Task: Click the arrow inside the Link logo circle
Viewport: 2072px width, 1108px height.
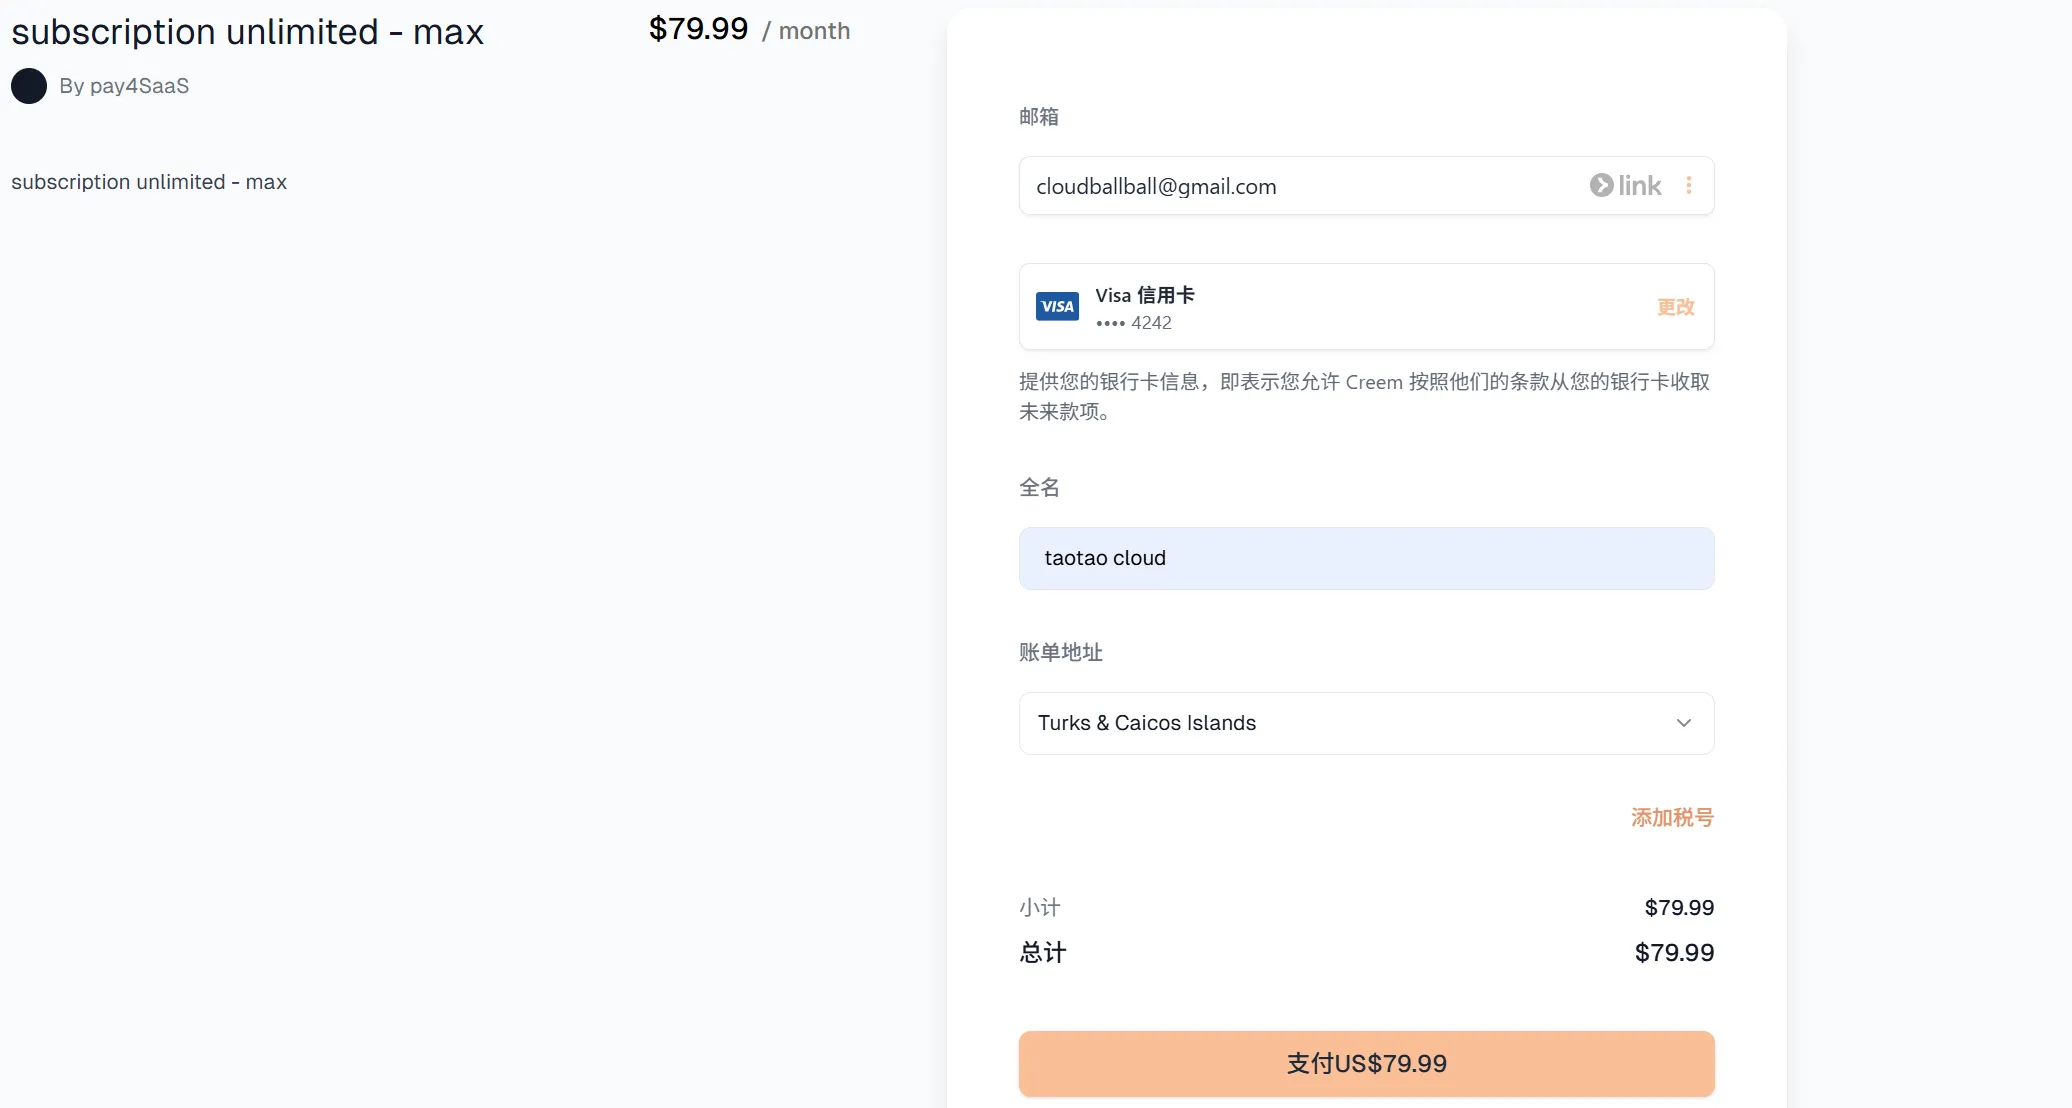Action: point(1601,185)
